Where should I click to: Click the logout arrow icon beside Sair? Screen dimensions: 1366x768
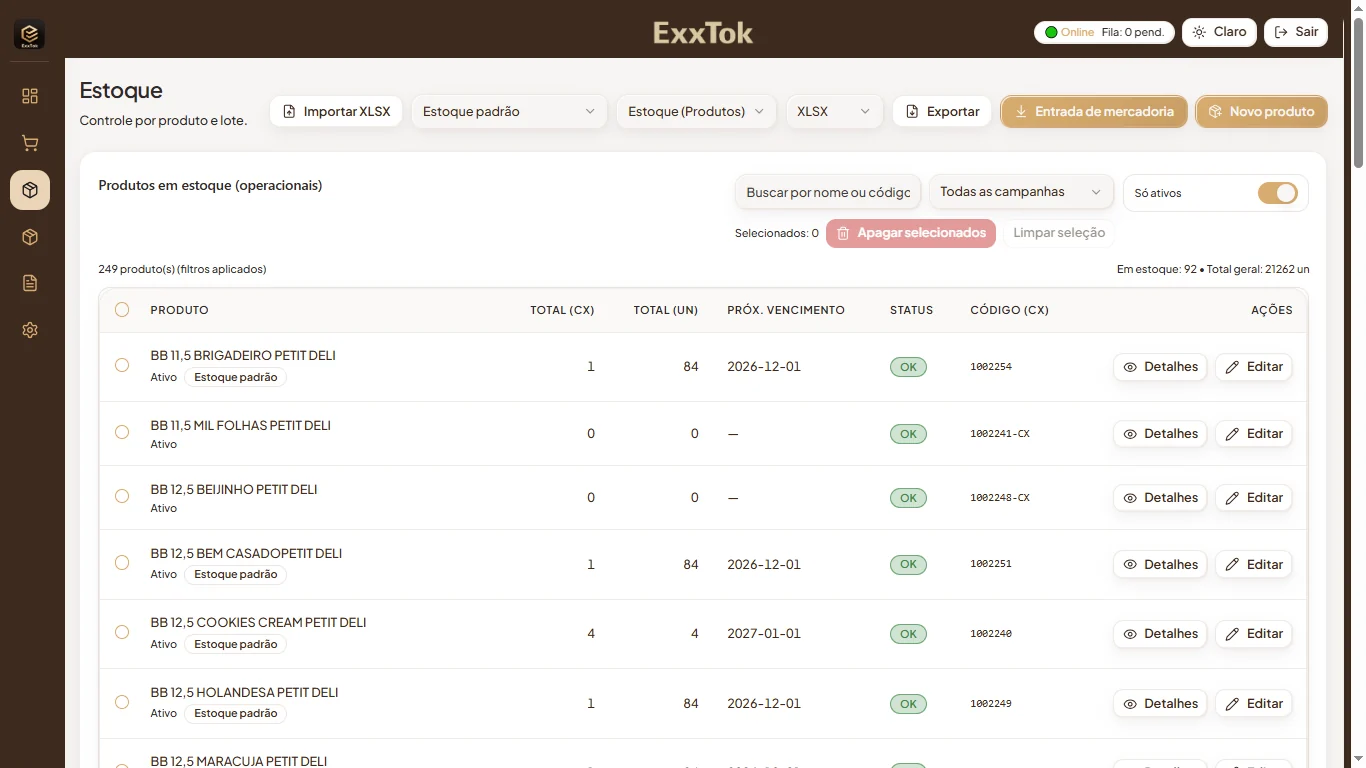(x=1282, y=32)
